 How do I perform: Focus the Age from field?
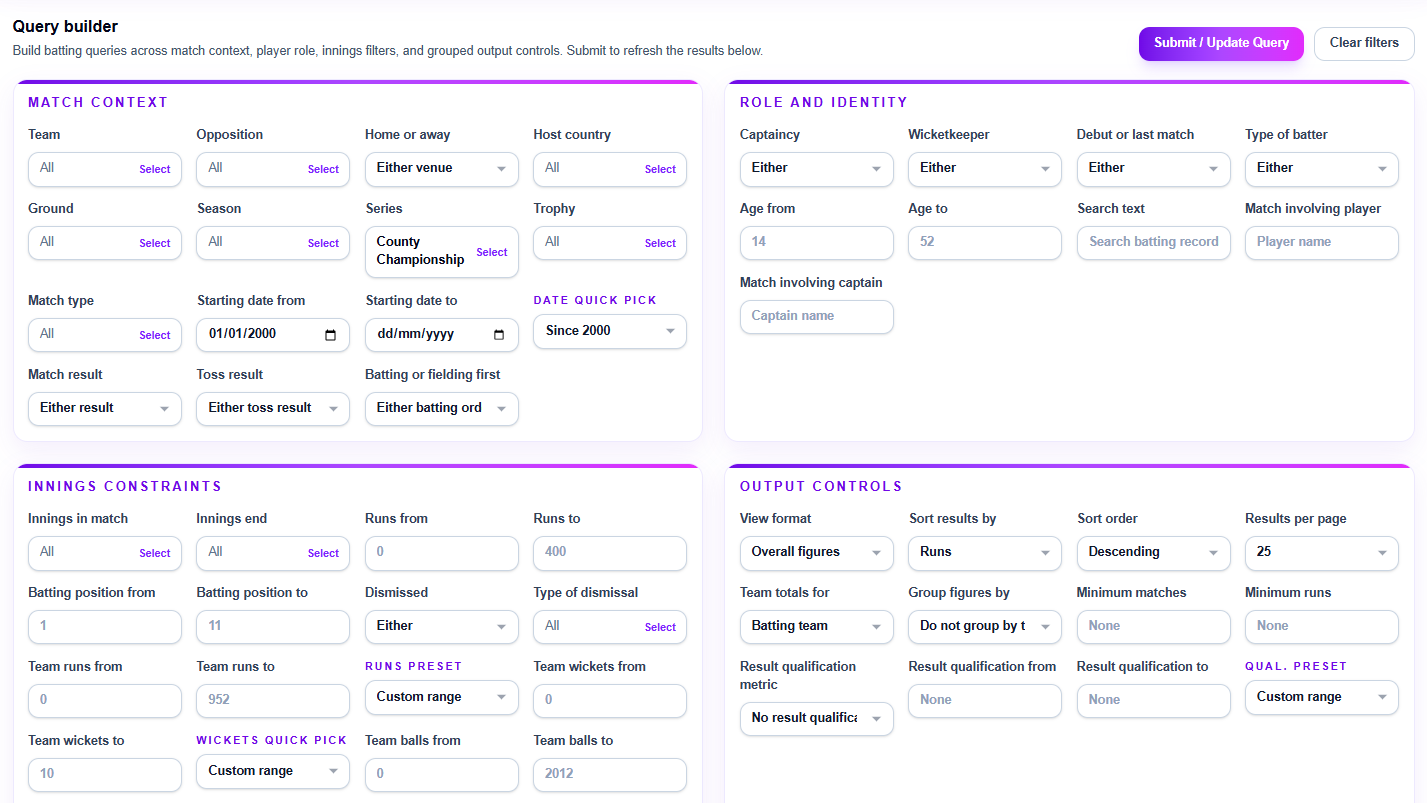(x=817, y=243)
